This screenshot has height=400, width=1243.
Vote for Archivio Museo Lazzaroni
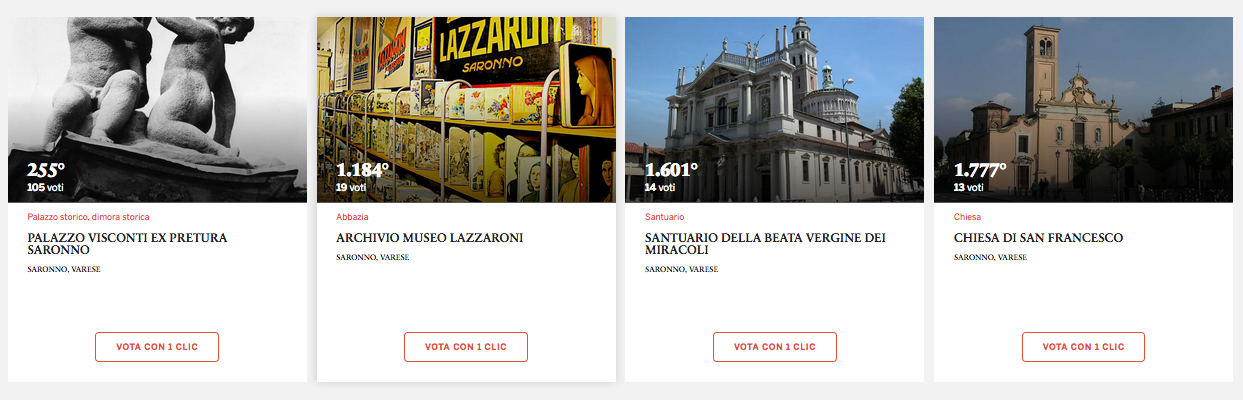tap(466, 347)
